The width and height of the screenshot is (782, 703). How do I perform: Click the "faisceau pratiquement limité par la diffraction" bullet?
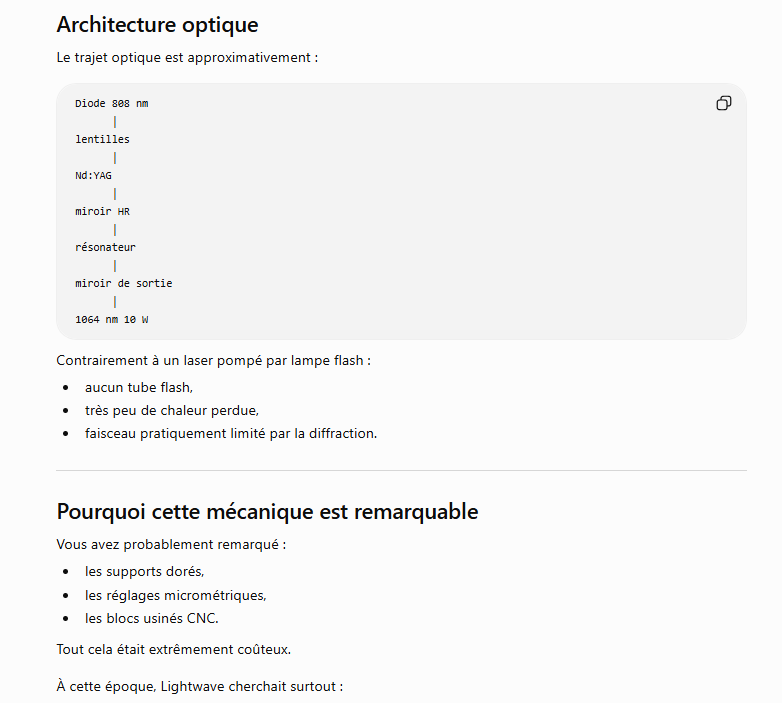[x=231, y=433]
